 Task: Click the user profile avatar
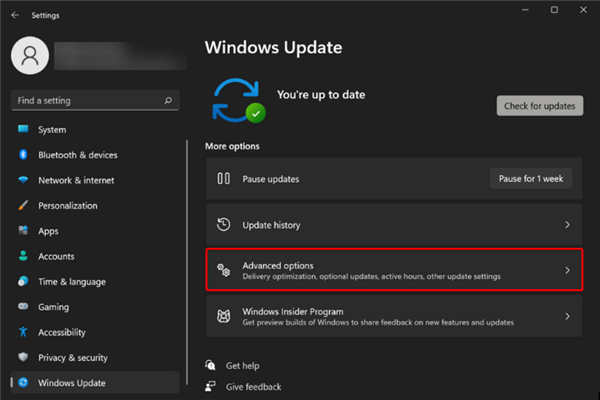(x=30, y=56)
